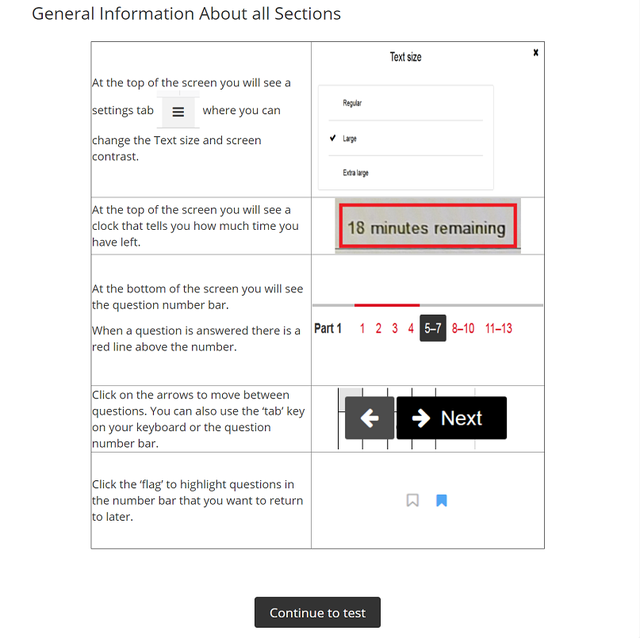Click the Next arrow button

coord(451,418)
